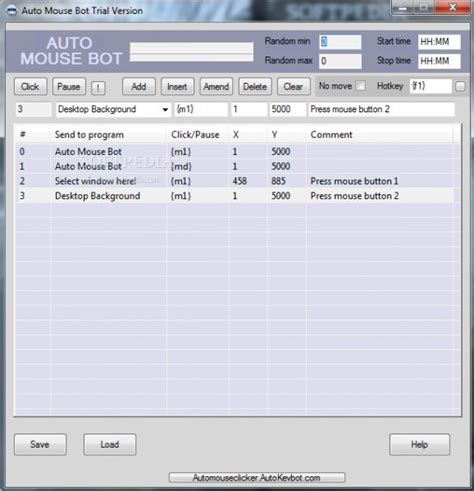Click the comment field 'Press mouse button 2'

pos(382,110)
